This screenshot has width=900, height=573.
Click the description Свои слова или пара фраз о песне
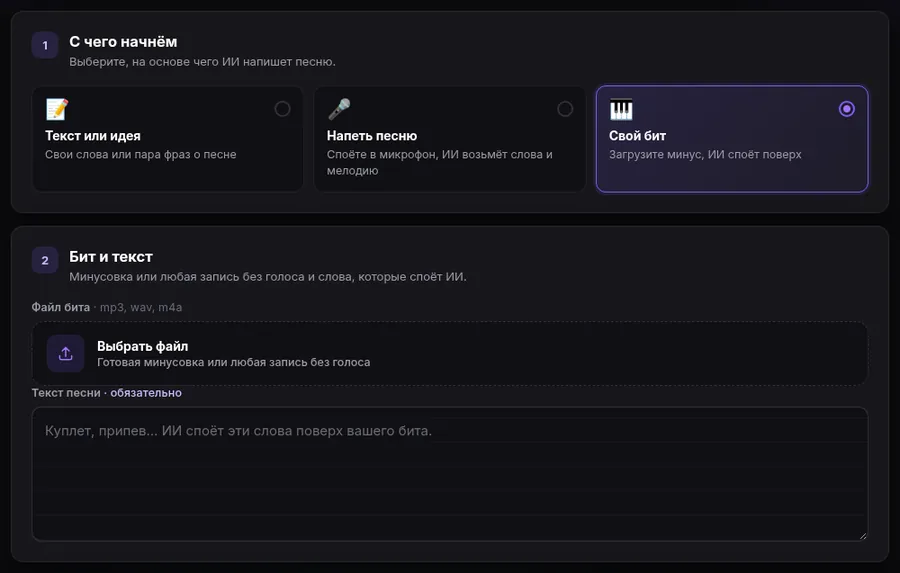tap(141, 154)
